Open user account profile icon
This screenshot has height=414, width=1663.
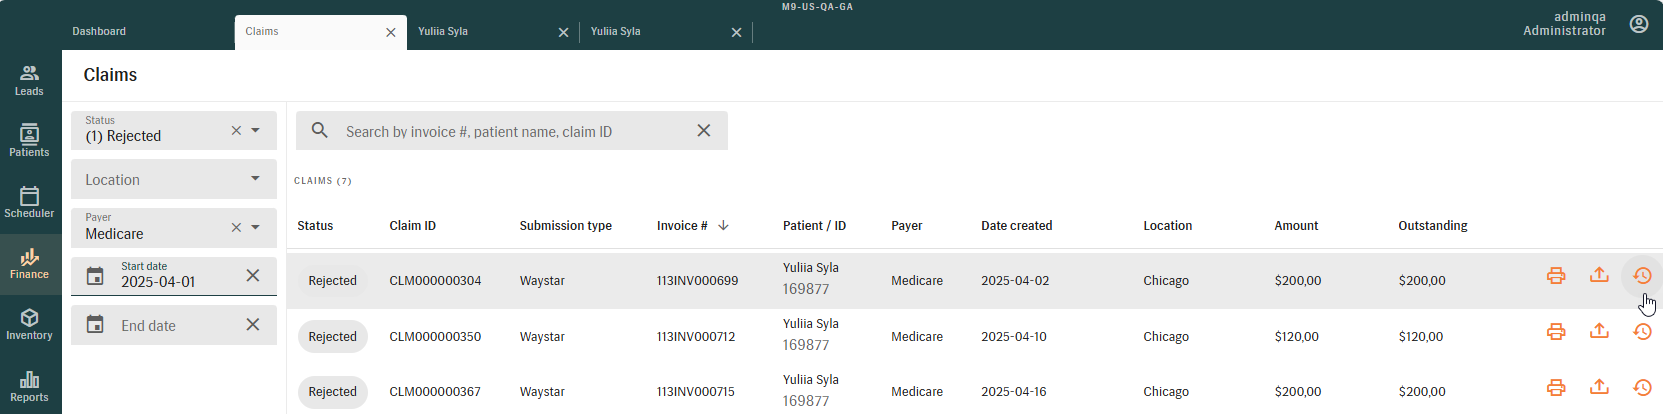click(x=1639, y=24)
